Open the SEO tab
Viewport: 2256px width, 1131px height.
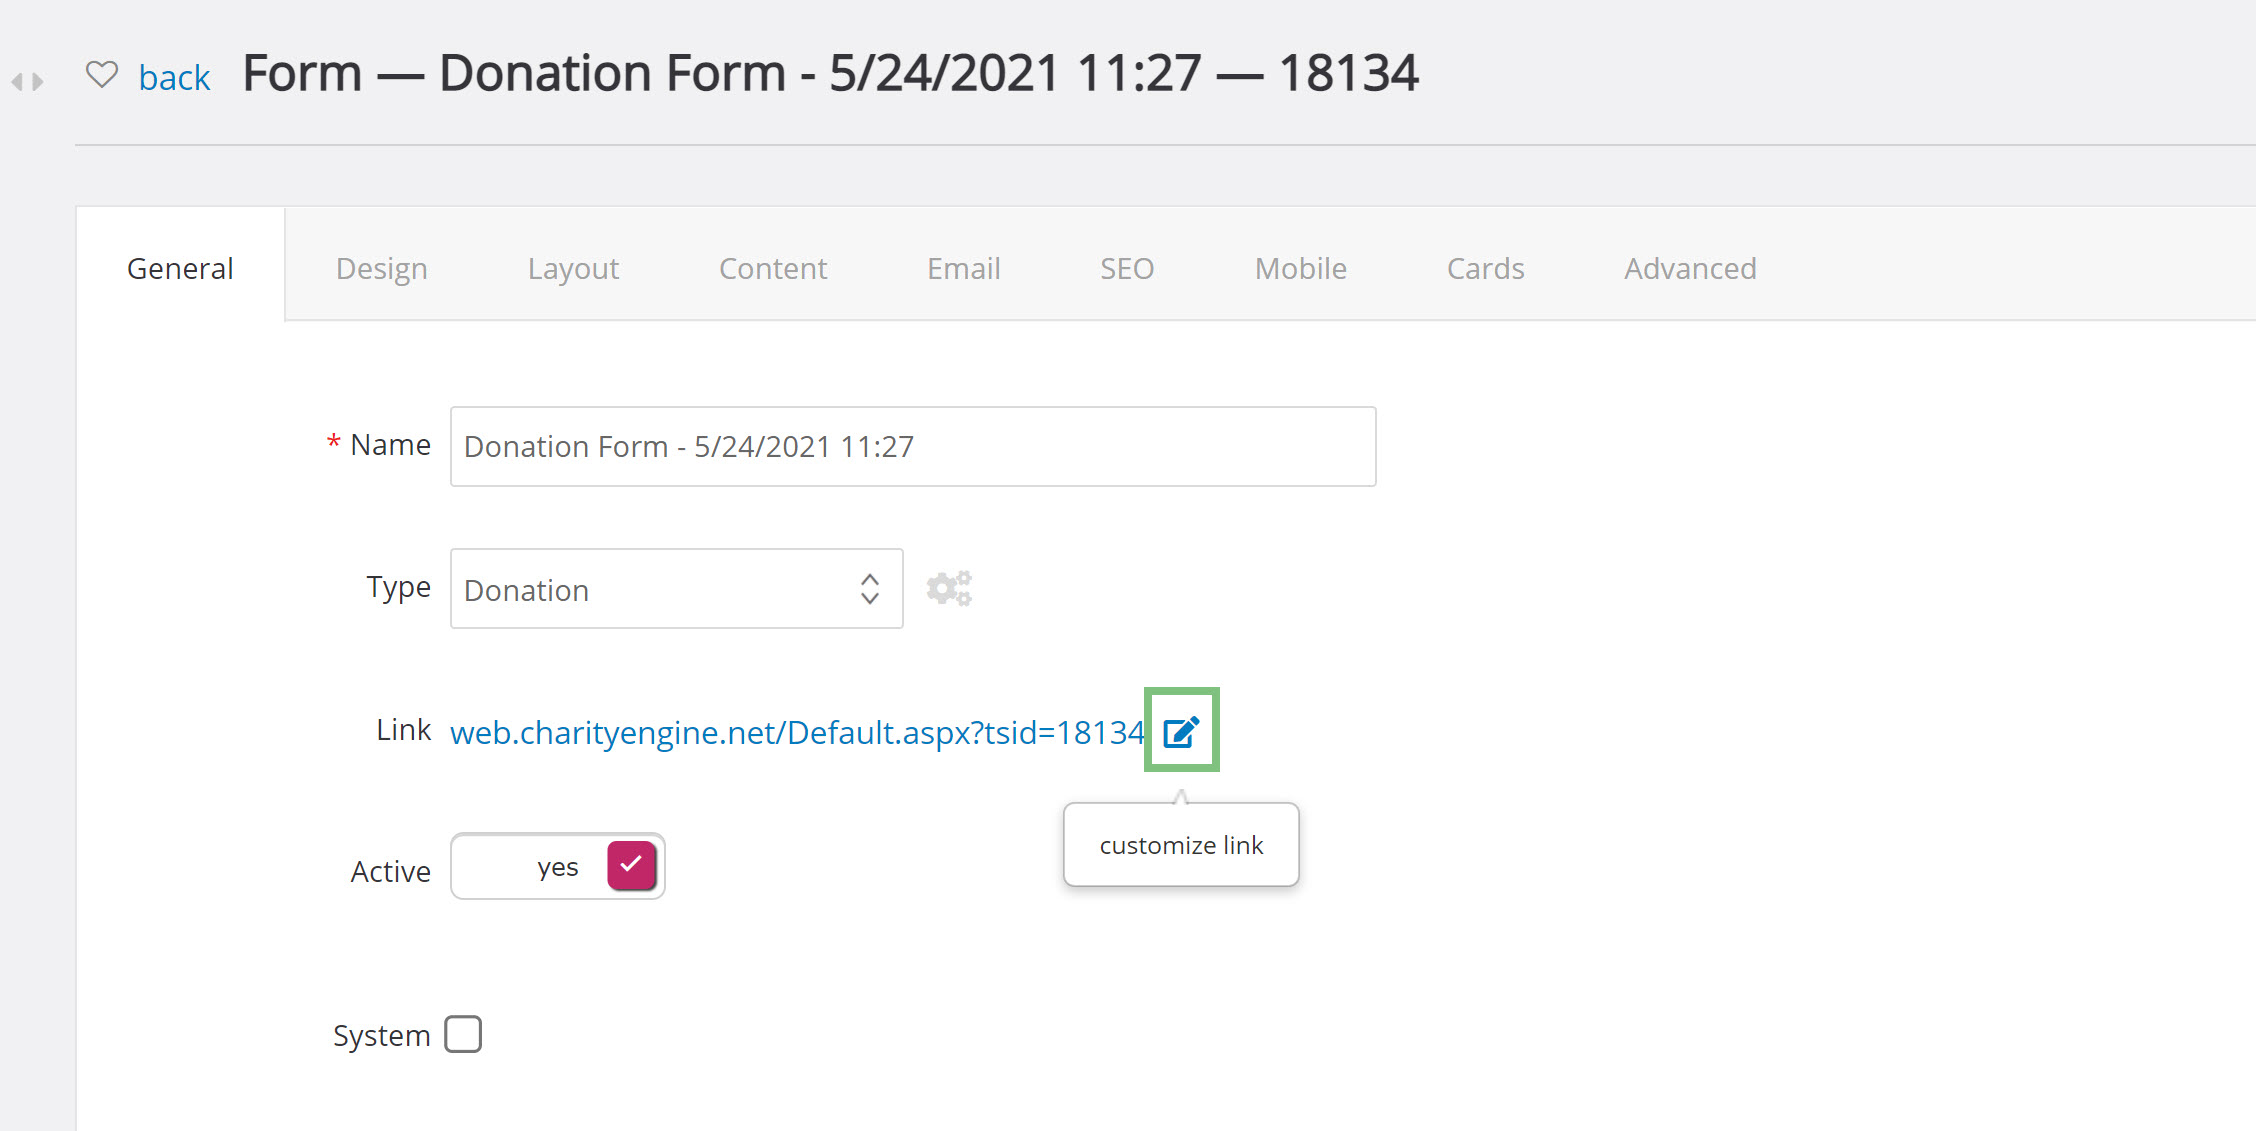[x=1127, y=268]
